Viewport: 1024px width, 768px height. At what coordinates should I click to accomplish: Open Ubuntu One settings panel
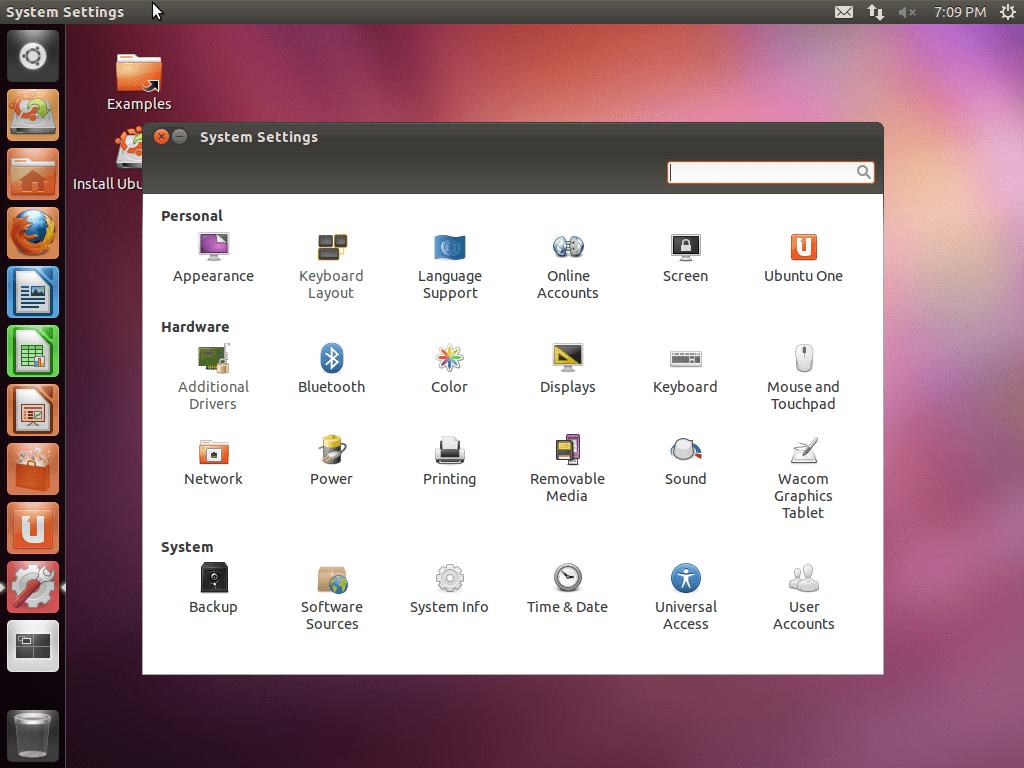(803, 258)
